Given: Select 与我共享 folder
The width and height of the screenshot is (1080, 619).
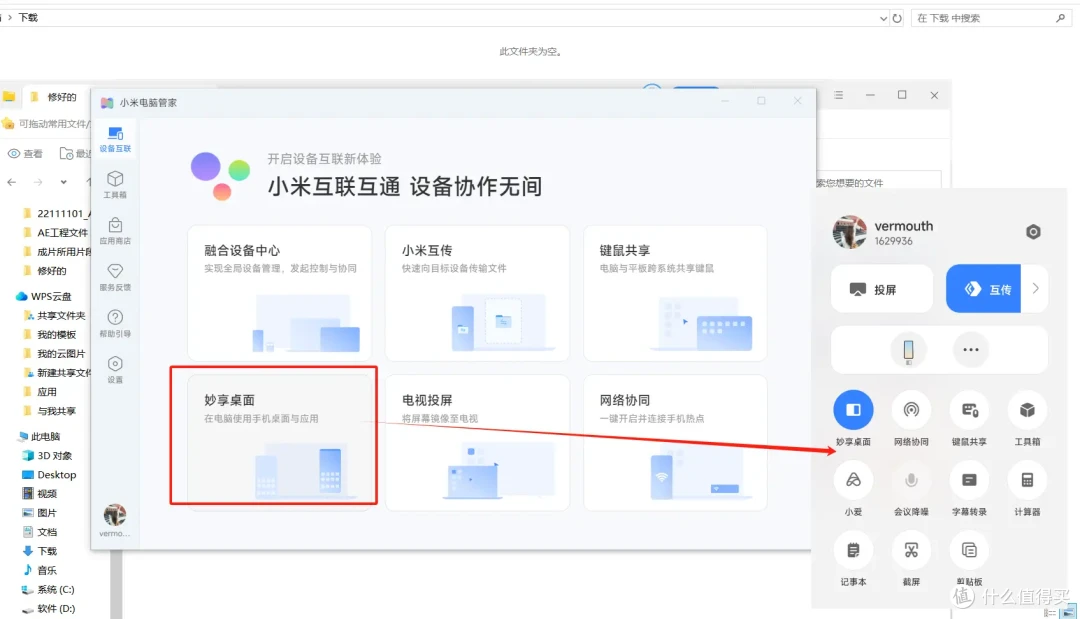Looking at the screenshot, I should (50, 411).
